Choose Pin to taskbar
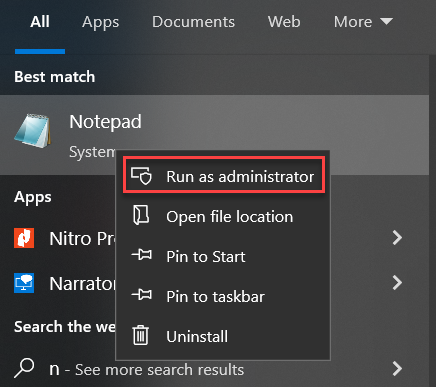Screen dimensions: 436x387 coord(223,296)
